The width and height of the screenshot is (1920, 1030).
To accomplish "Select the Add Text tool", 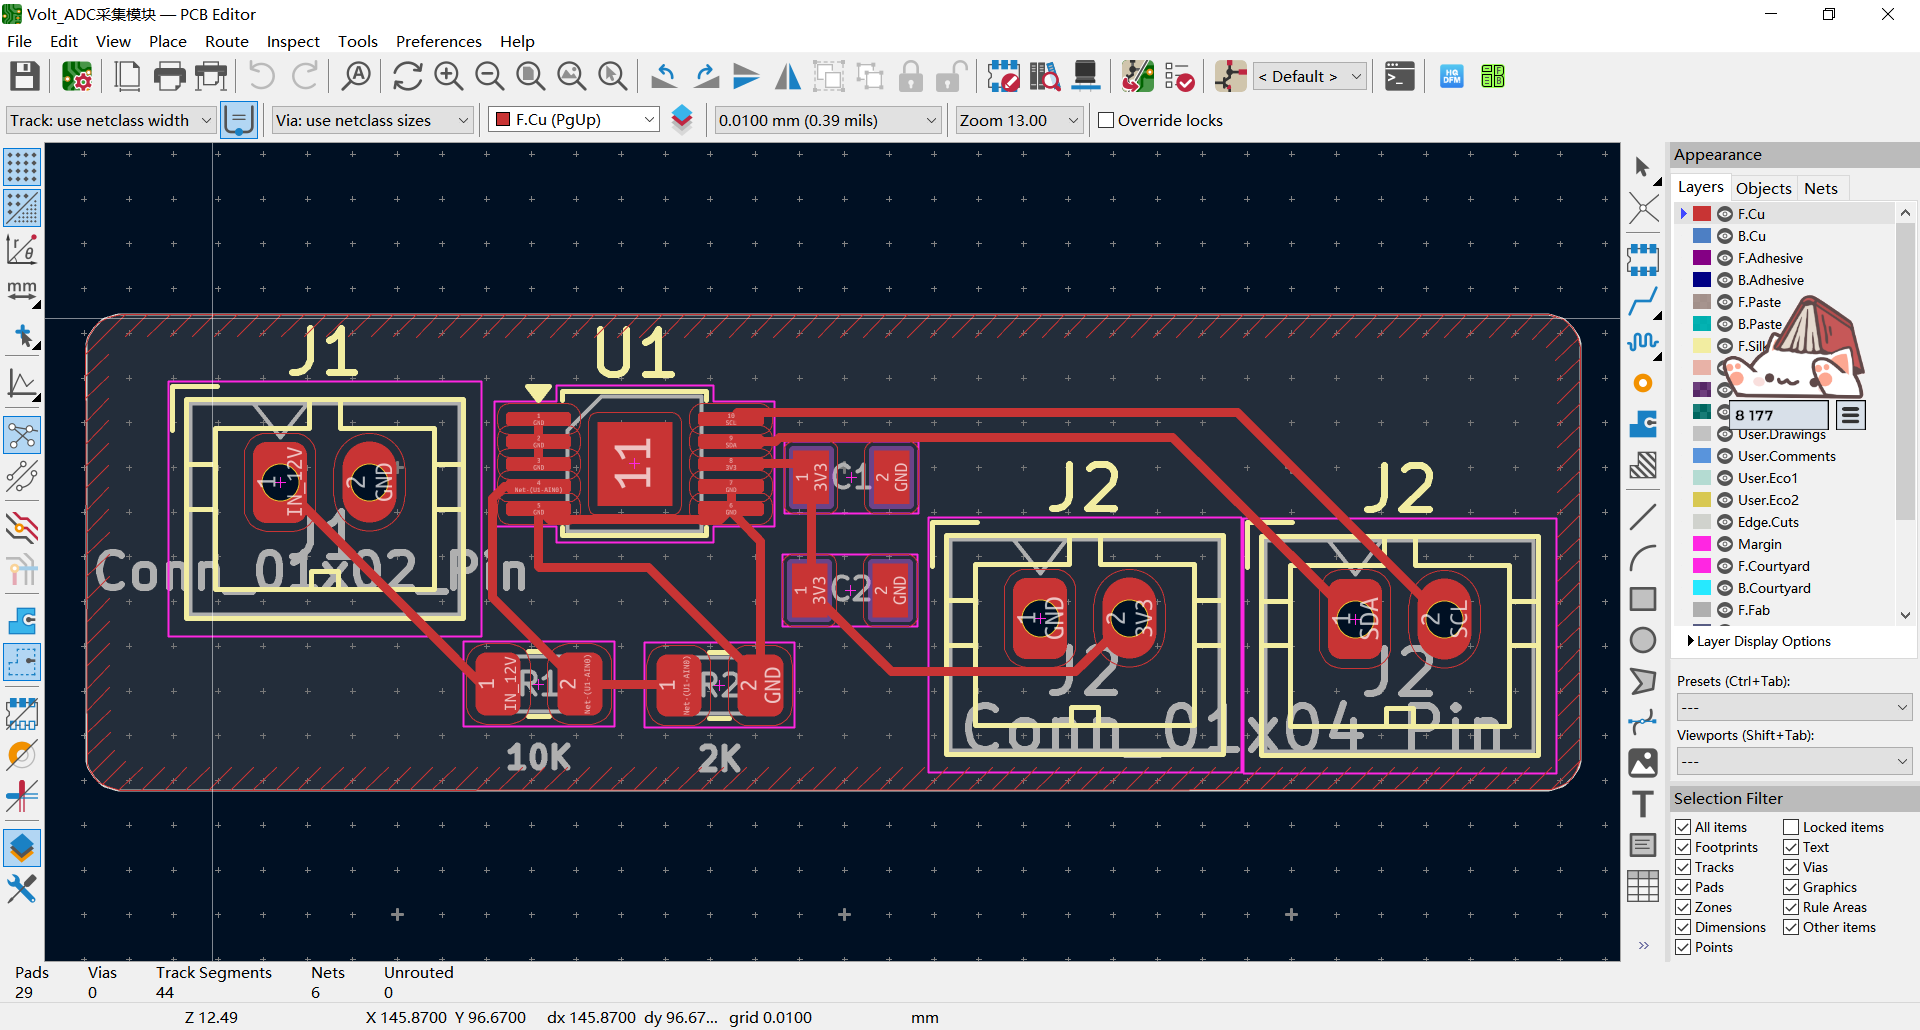I will coord(1643,804).
